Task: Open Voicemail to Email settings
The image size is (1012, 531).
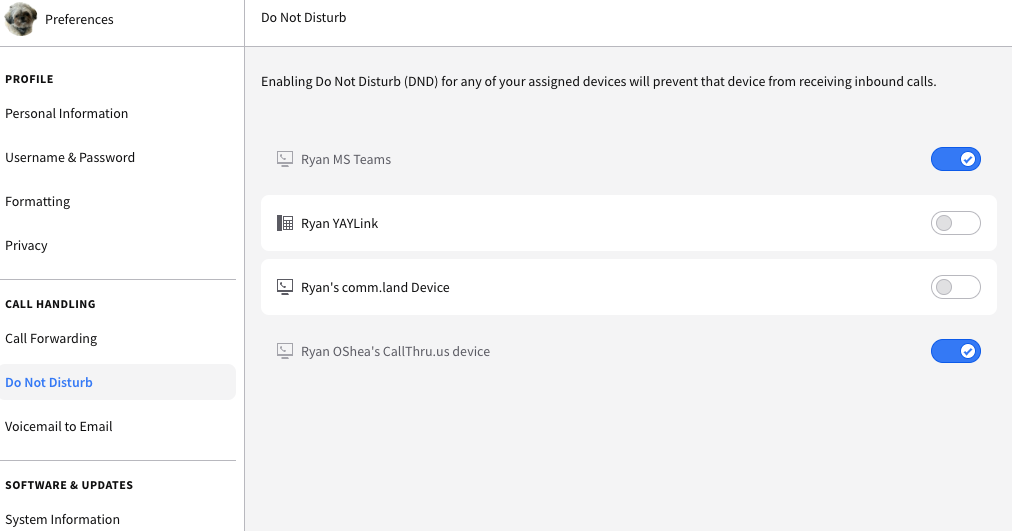Action: [59, 426]
